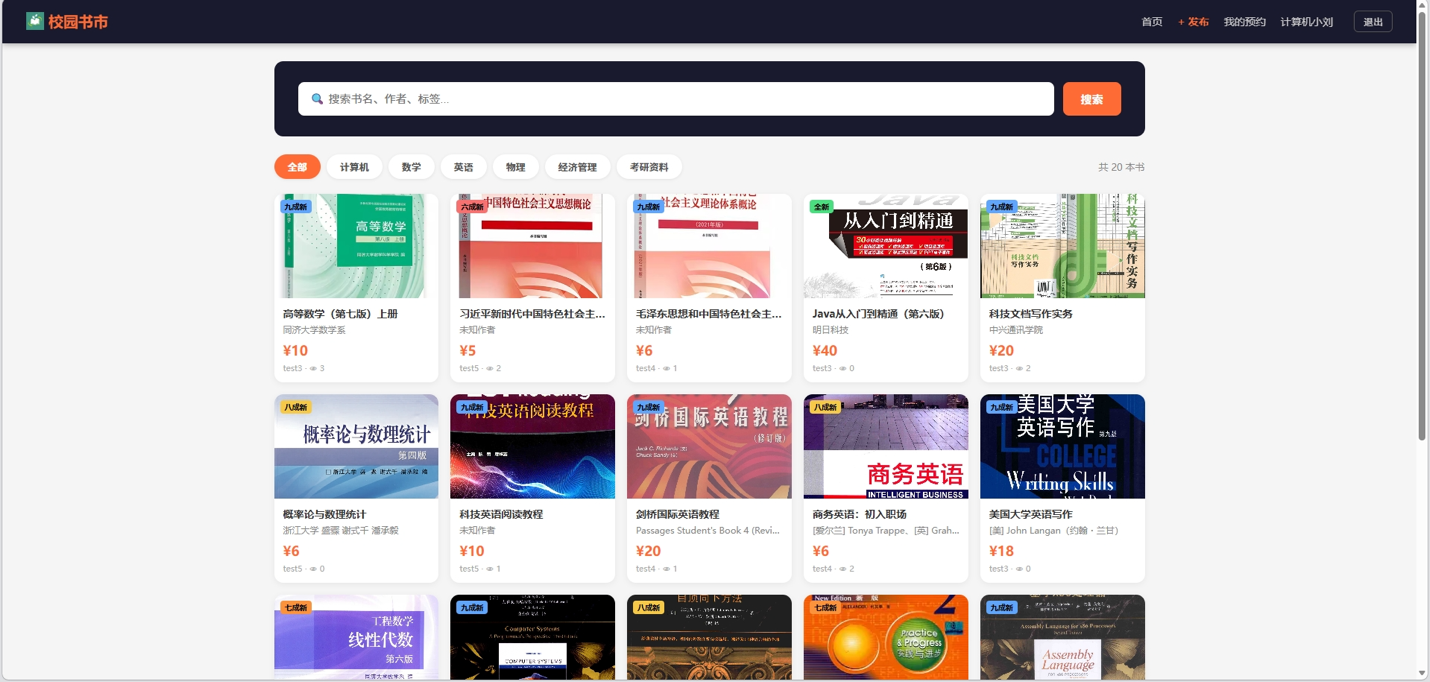Screen dimensions: 1430x682
Task: Filter books by 计算机 category
Action: 354,167
